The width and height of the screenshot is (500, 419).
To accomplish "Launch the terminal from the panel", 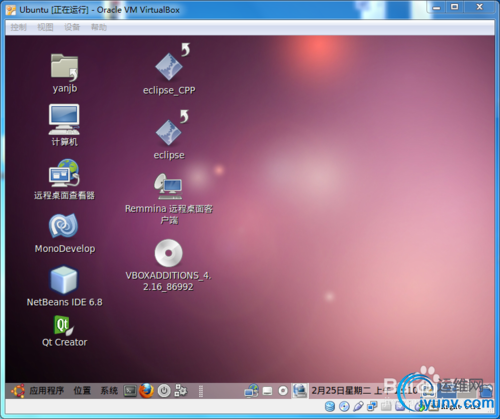I will coord(130,391).
